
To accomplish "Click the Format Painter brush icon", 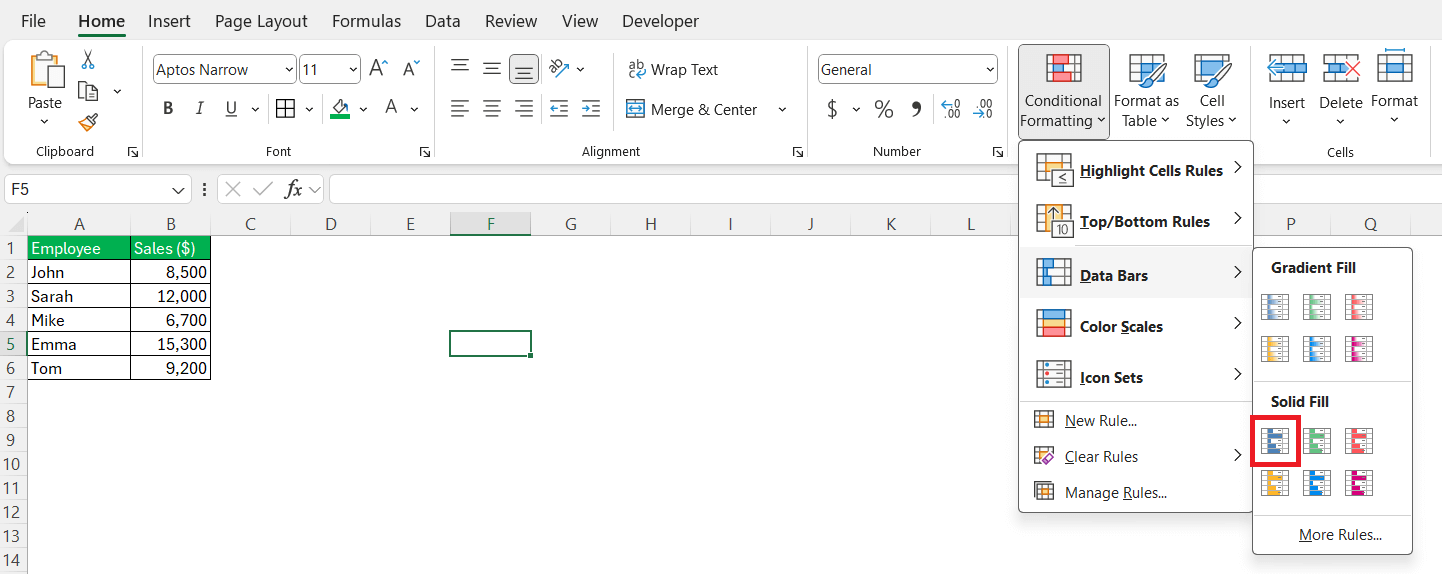I will pyautogui.click(x=88, y=122).
